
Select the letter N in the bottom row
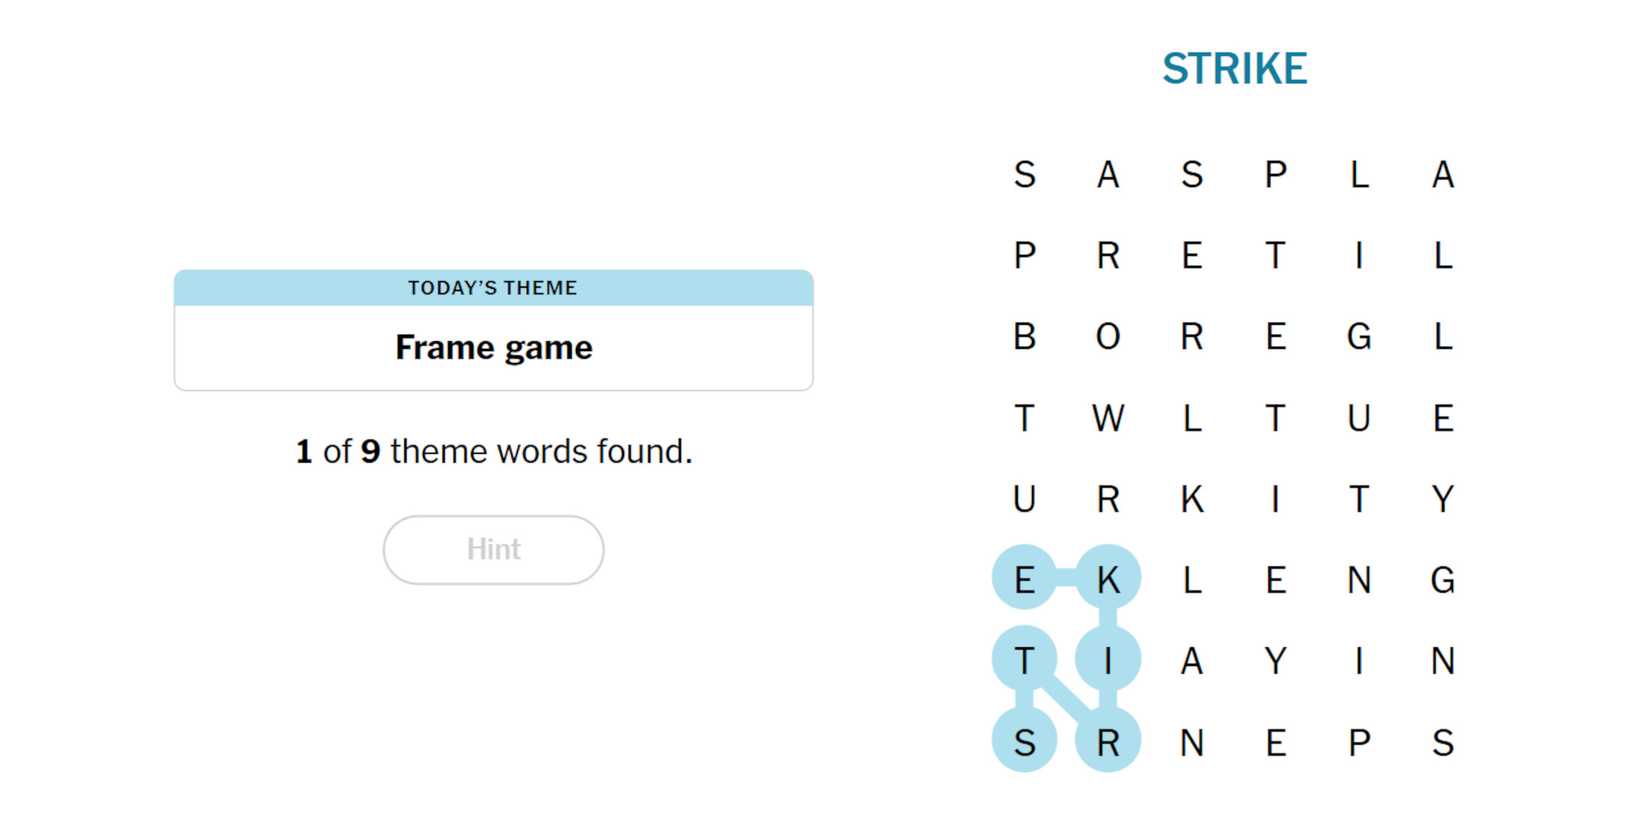[1191, 742]
